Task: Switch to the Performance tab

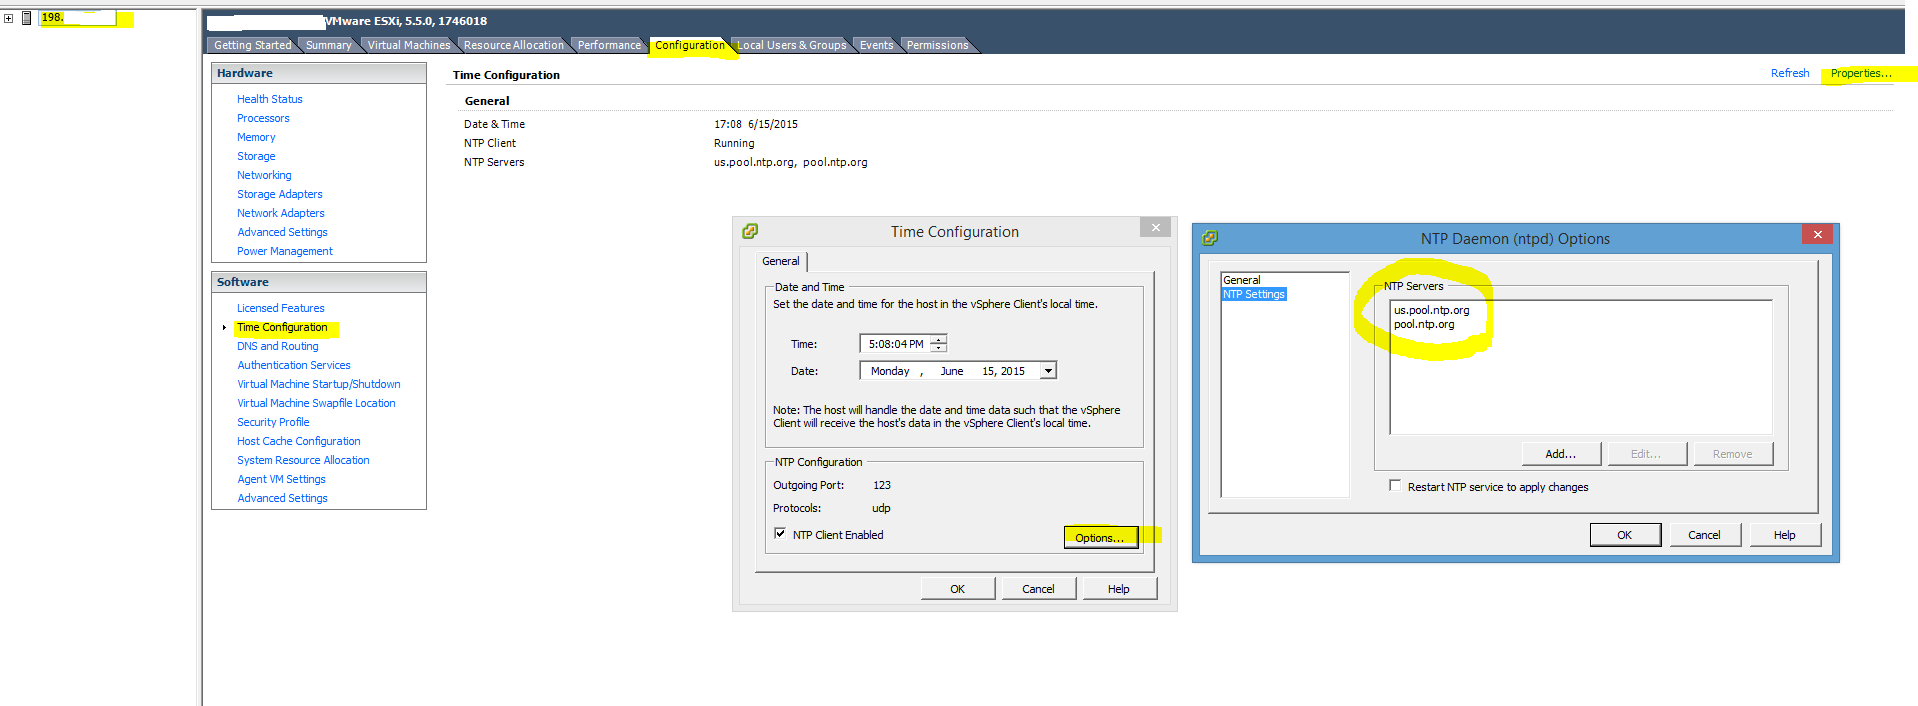Action: coord(609,45)
